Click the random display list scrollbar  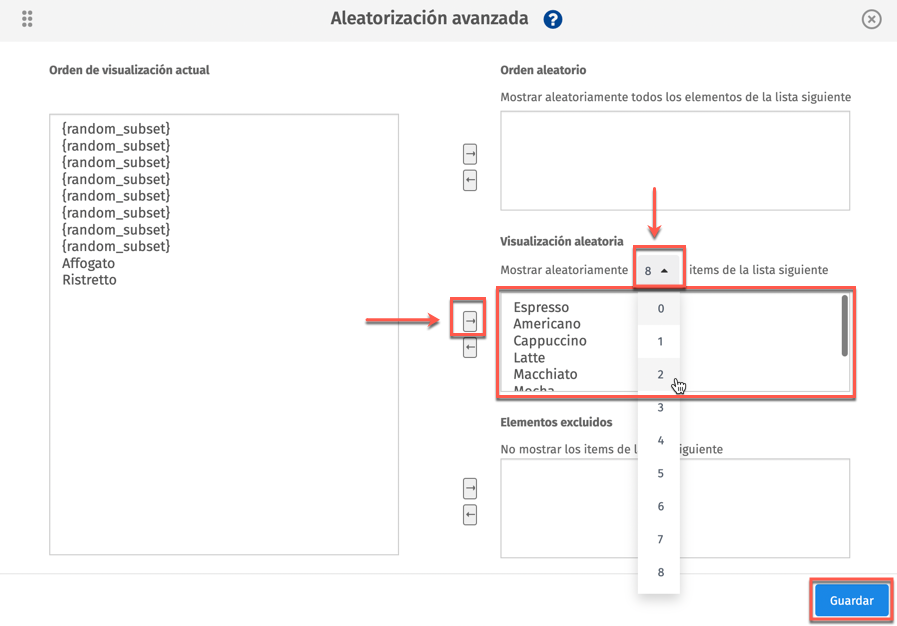click(845, 326)
